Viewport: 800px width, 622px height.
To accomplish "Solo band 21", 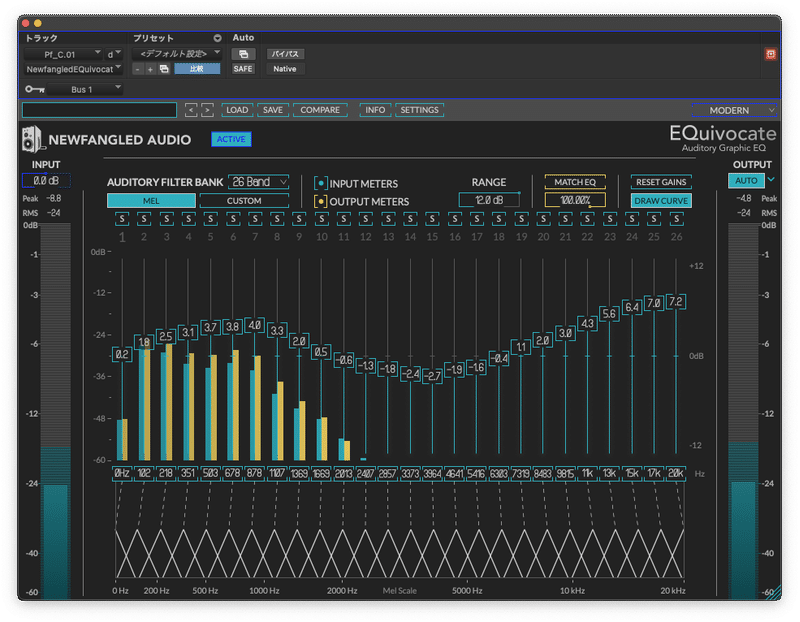I will (565, 219).
